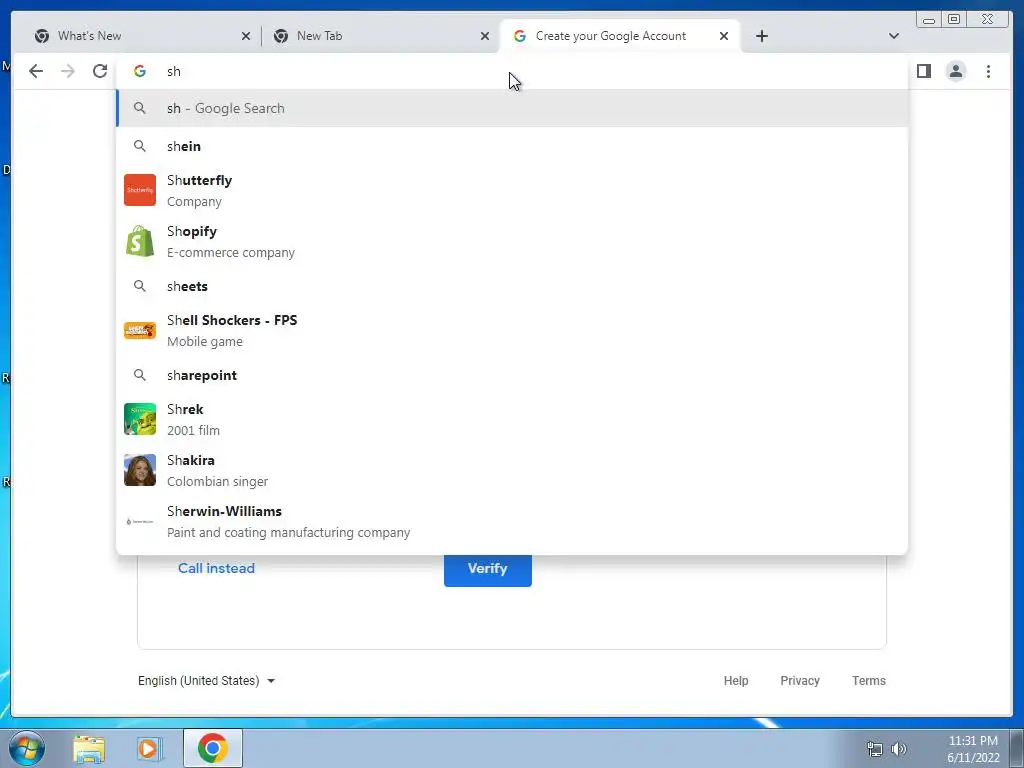
Task: Click the Shopify bag logo icon
Action: tap(140, 241)
